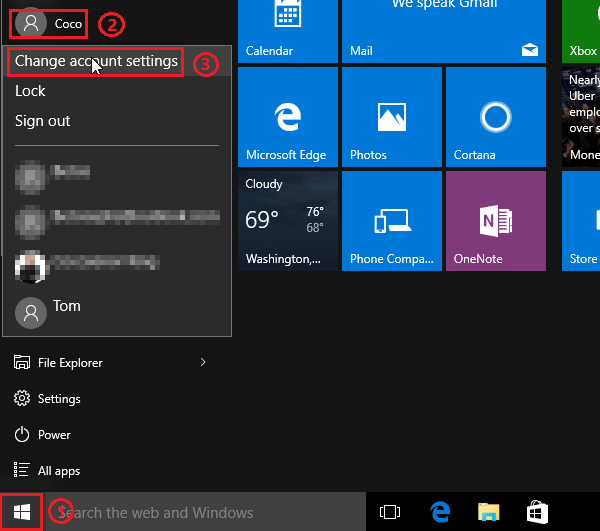The image size is (600, 531).
Task: Select the second blurred user account
Action: pyautogui.click(x=117, y=222)
